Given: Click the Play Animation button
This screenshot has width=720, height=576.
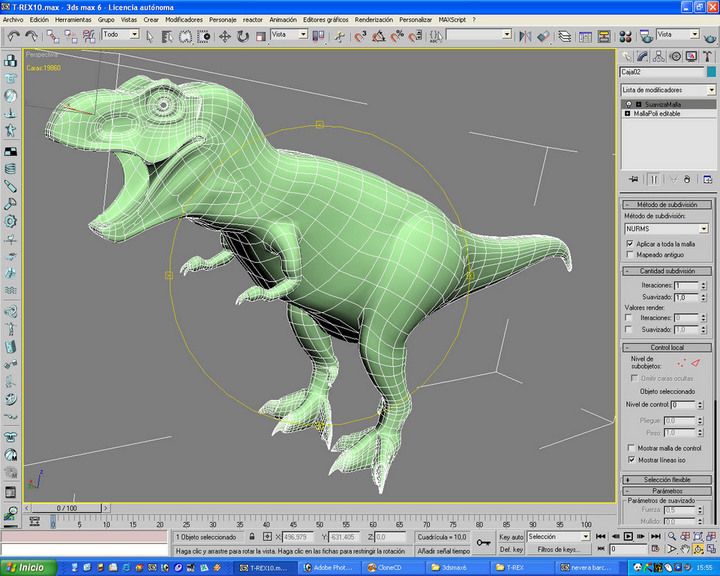Looking at the screenshot, I should pos(629,536).
